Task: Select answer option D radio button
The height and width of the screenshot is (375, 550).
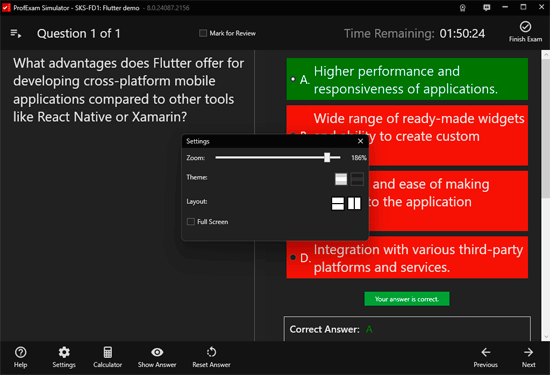Action: tap(293, 257)
